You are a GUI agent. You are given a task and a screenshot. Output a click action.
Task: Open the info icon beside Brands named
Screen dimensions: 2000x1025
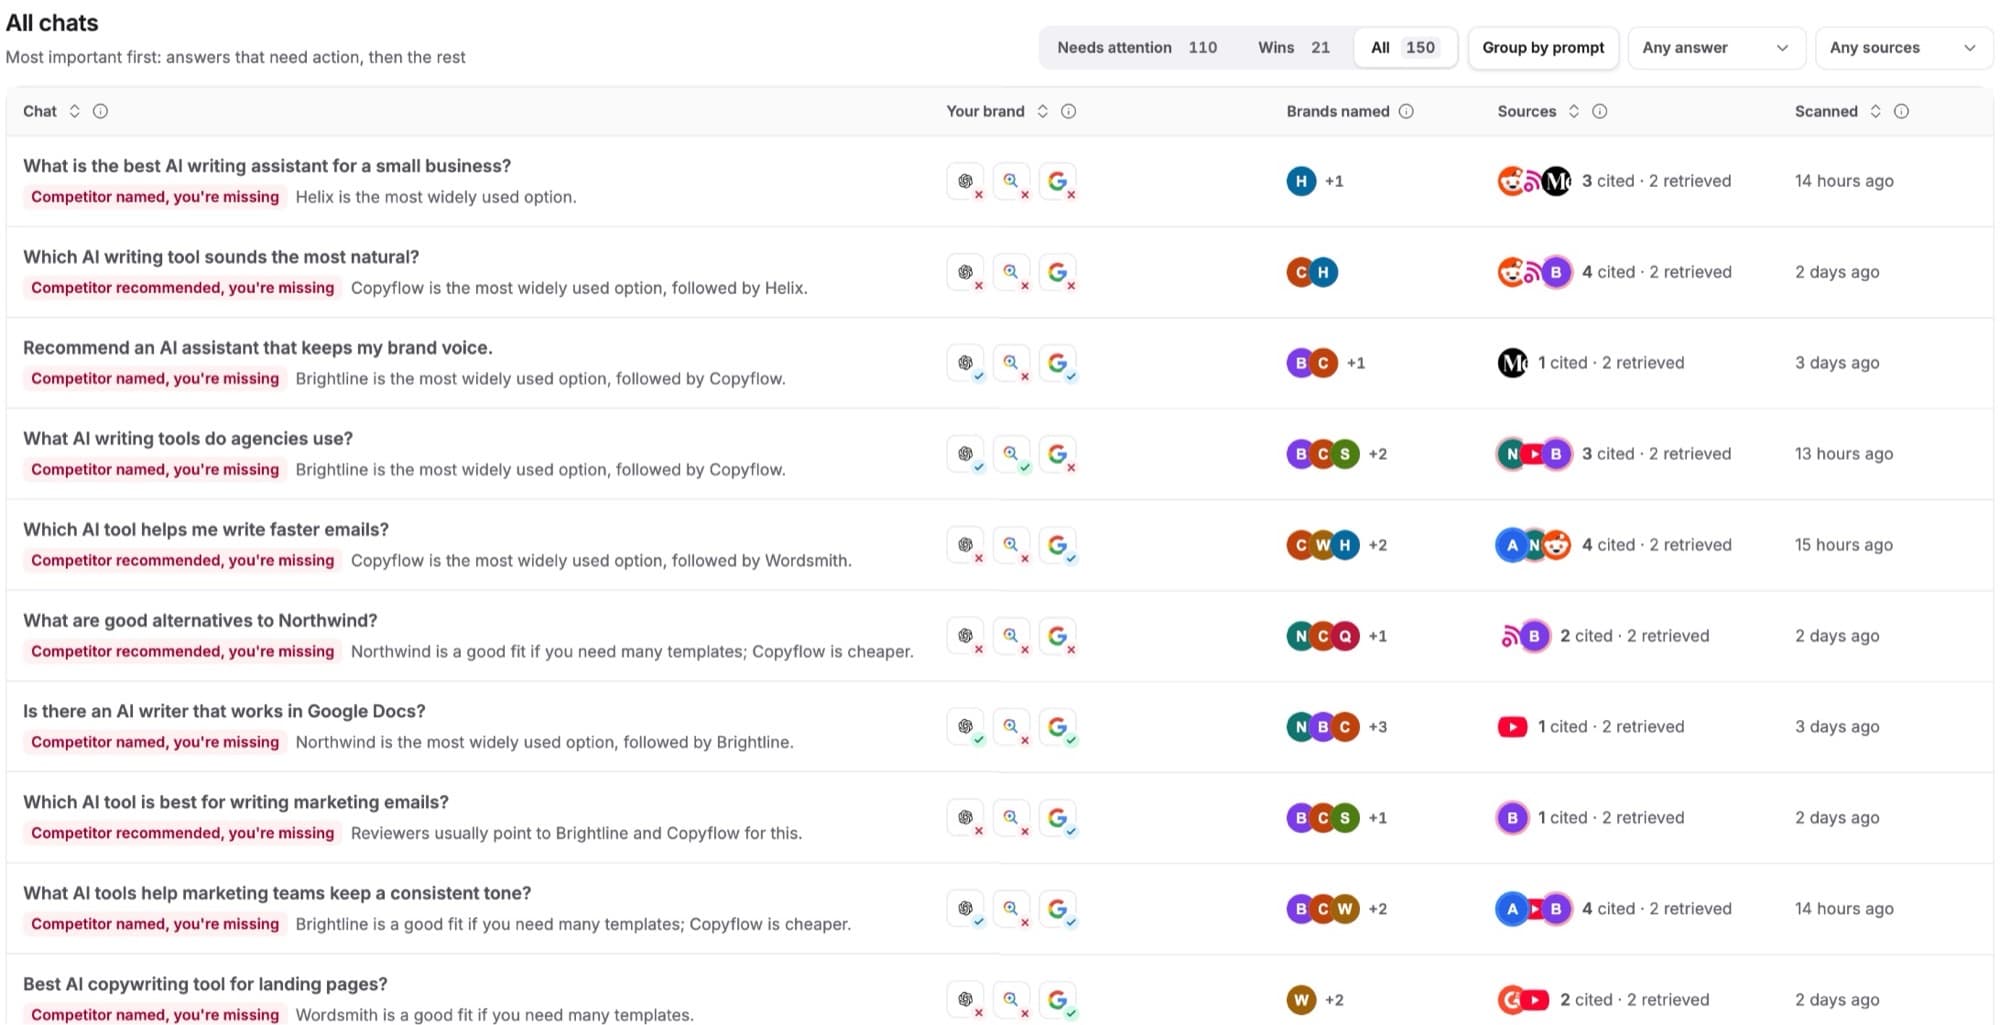pyautogui.click(x=1406, y=111)
